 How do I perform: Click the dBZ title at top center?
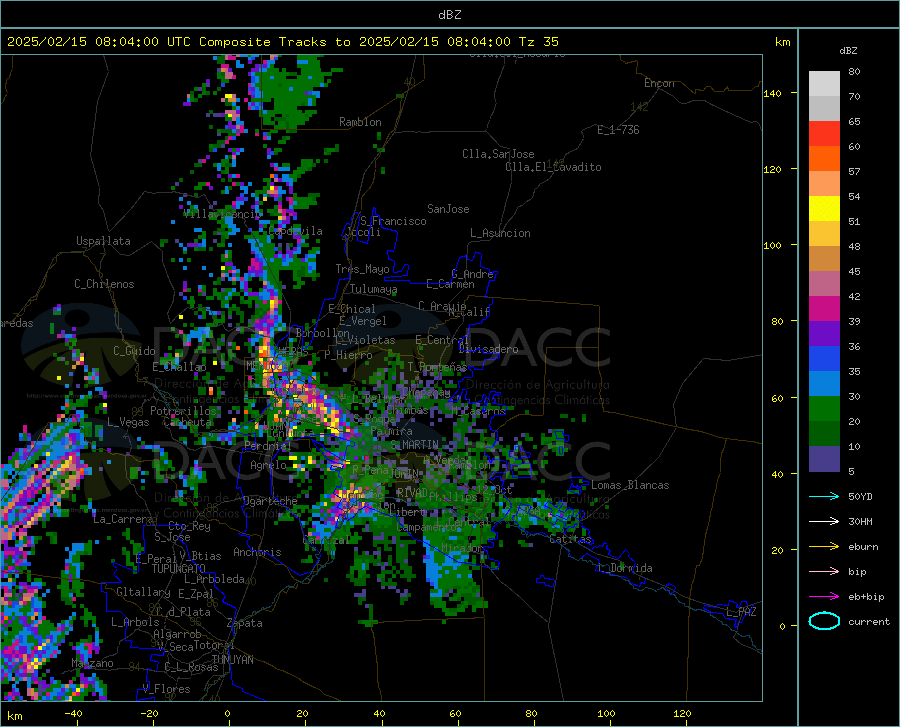[x=449, y=15]
